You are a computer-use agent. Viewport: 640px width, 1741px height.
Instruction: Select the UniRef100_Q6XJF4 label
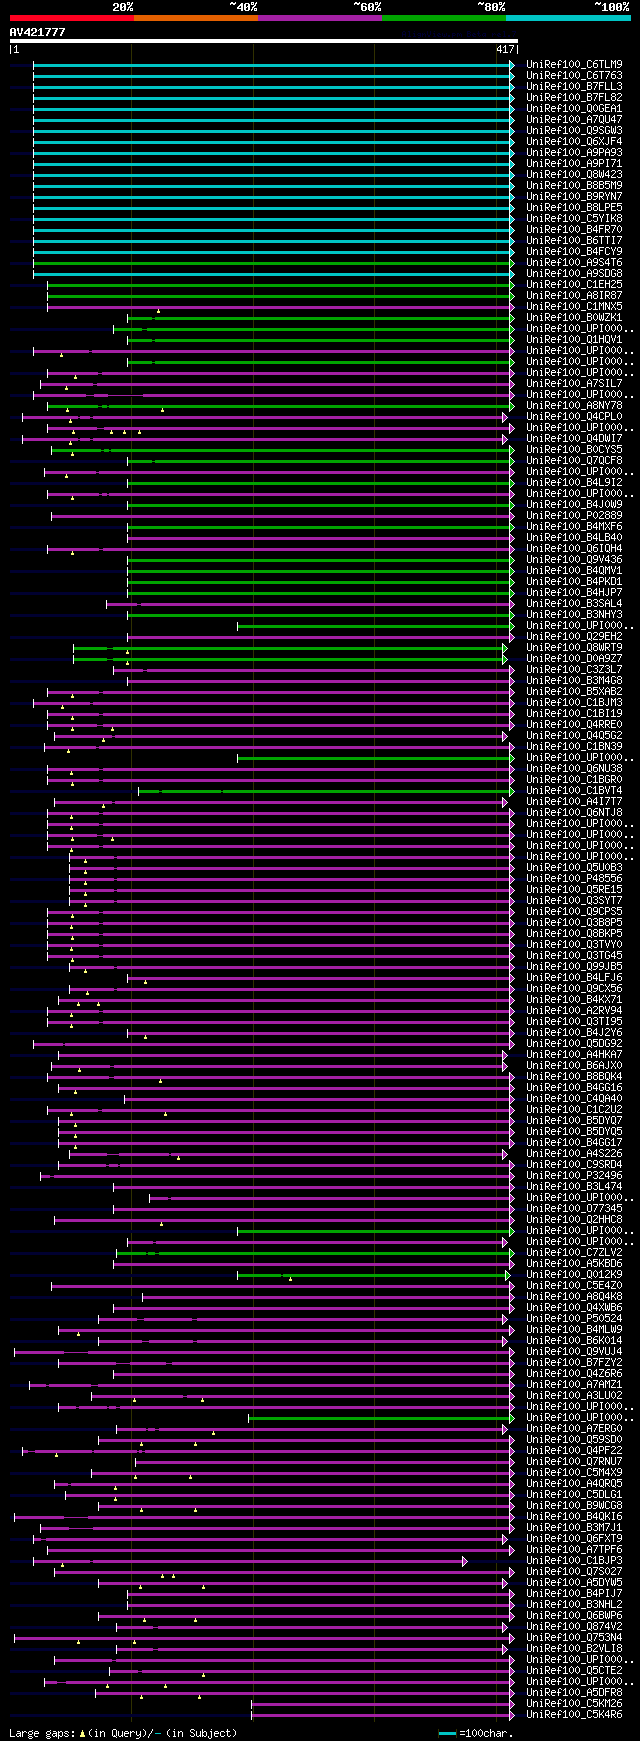click(574, 142)
